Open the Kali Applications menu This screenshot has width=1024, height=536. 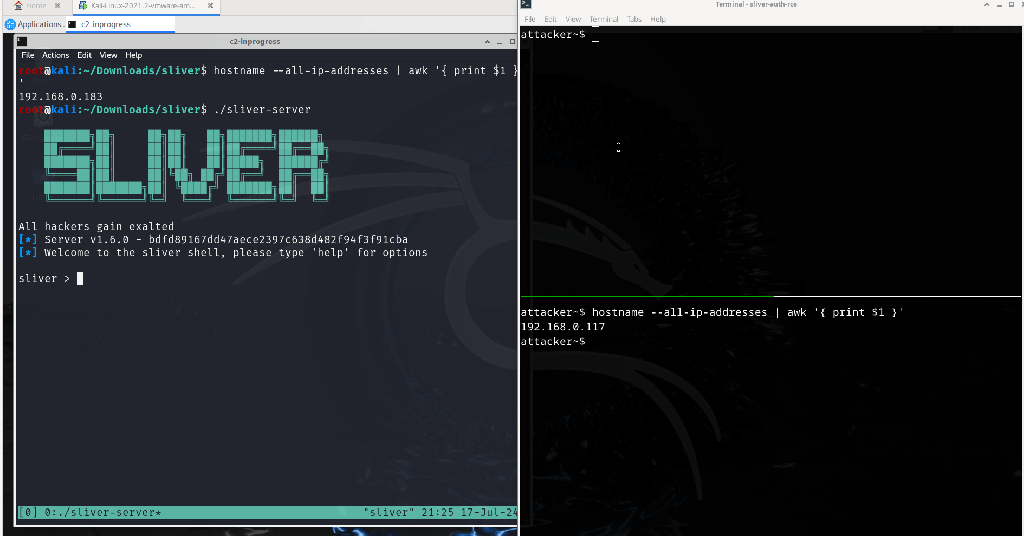coord(34,24)
